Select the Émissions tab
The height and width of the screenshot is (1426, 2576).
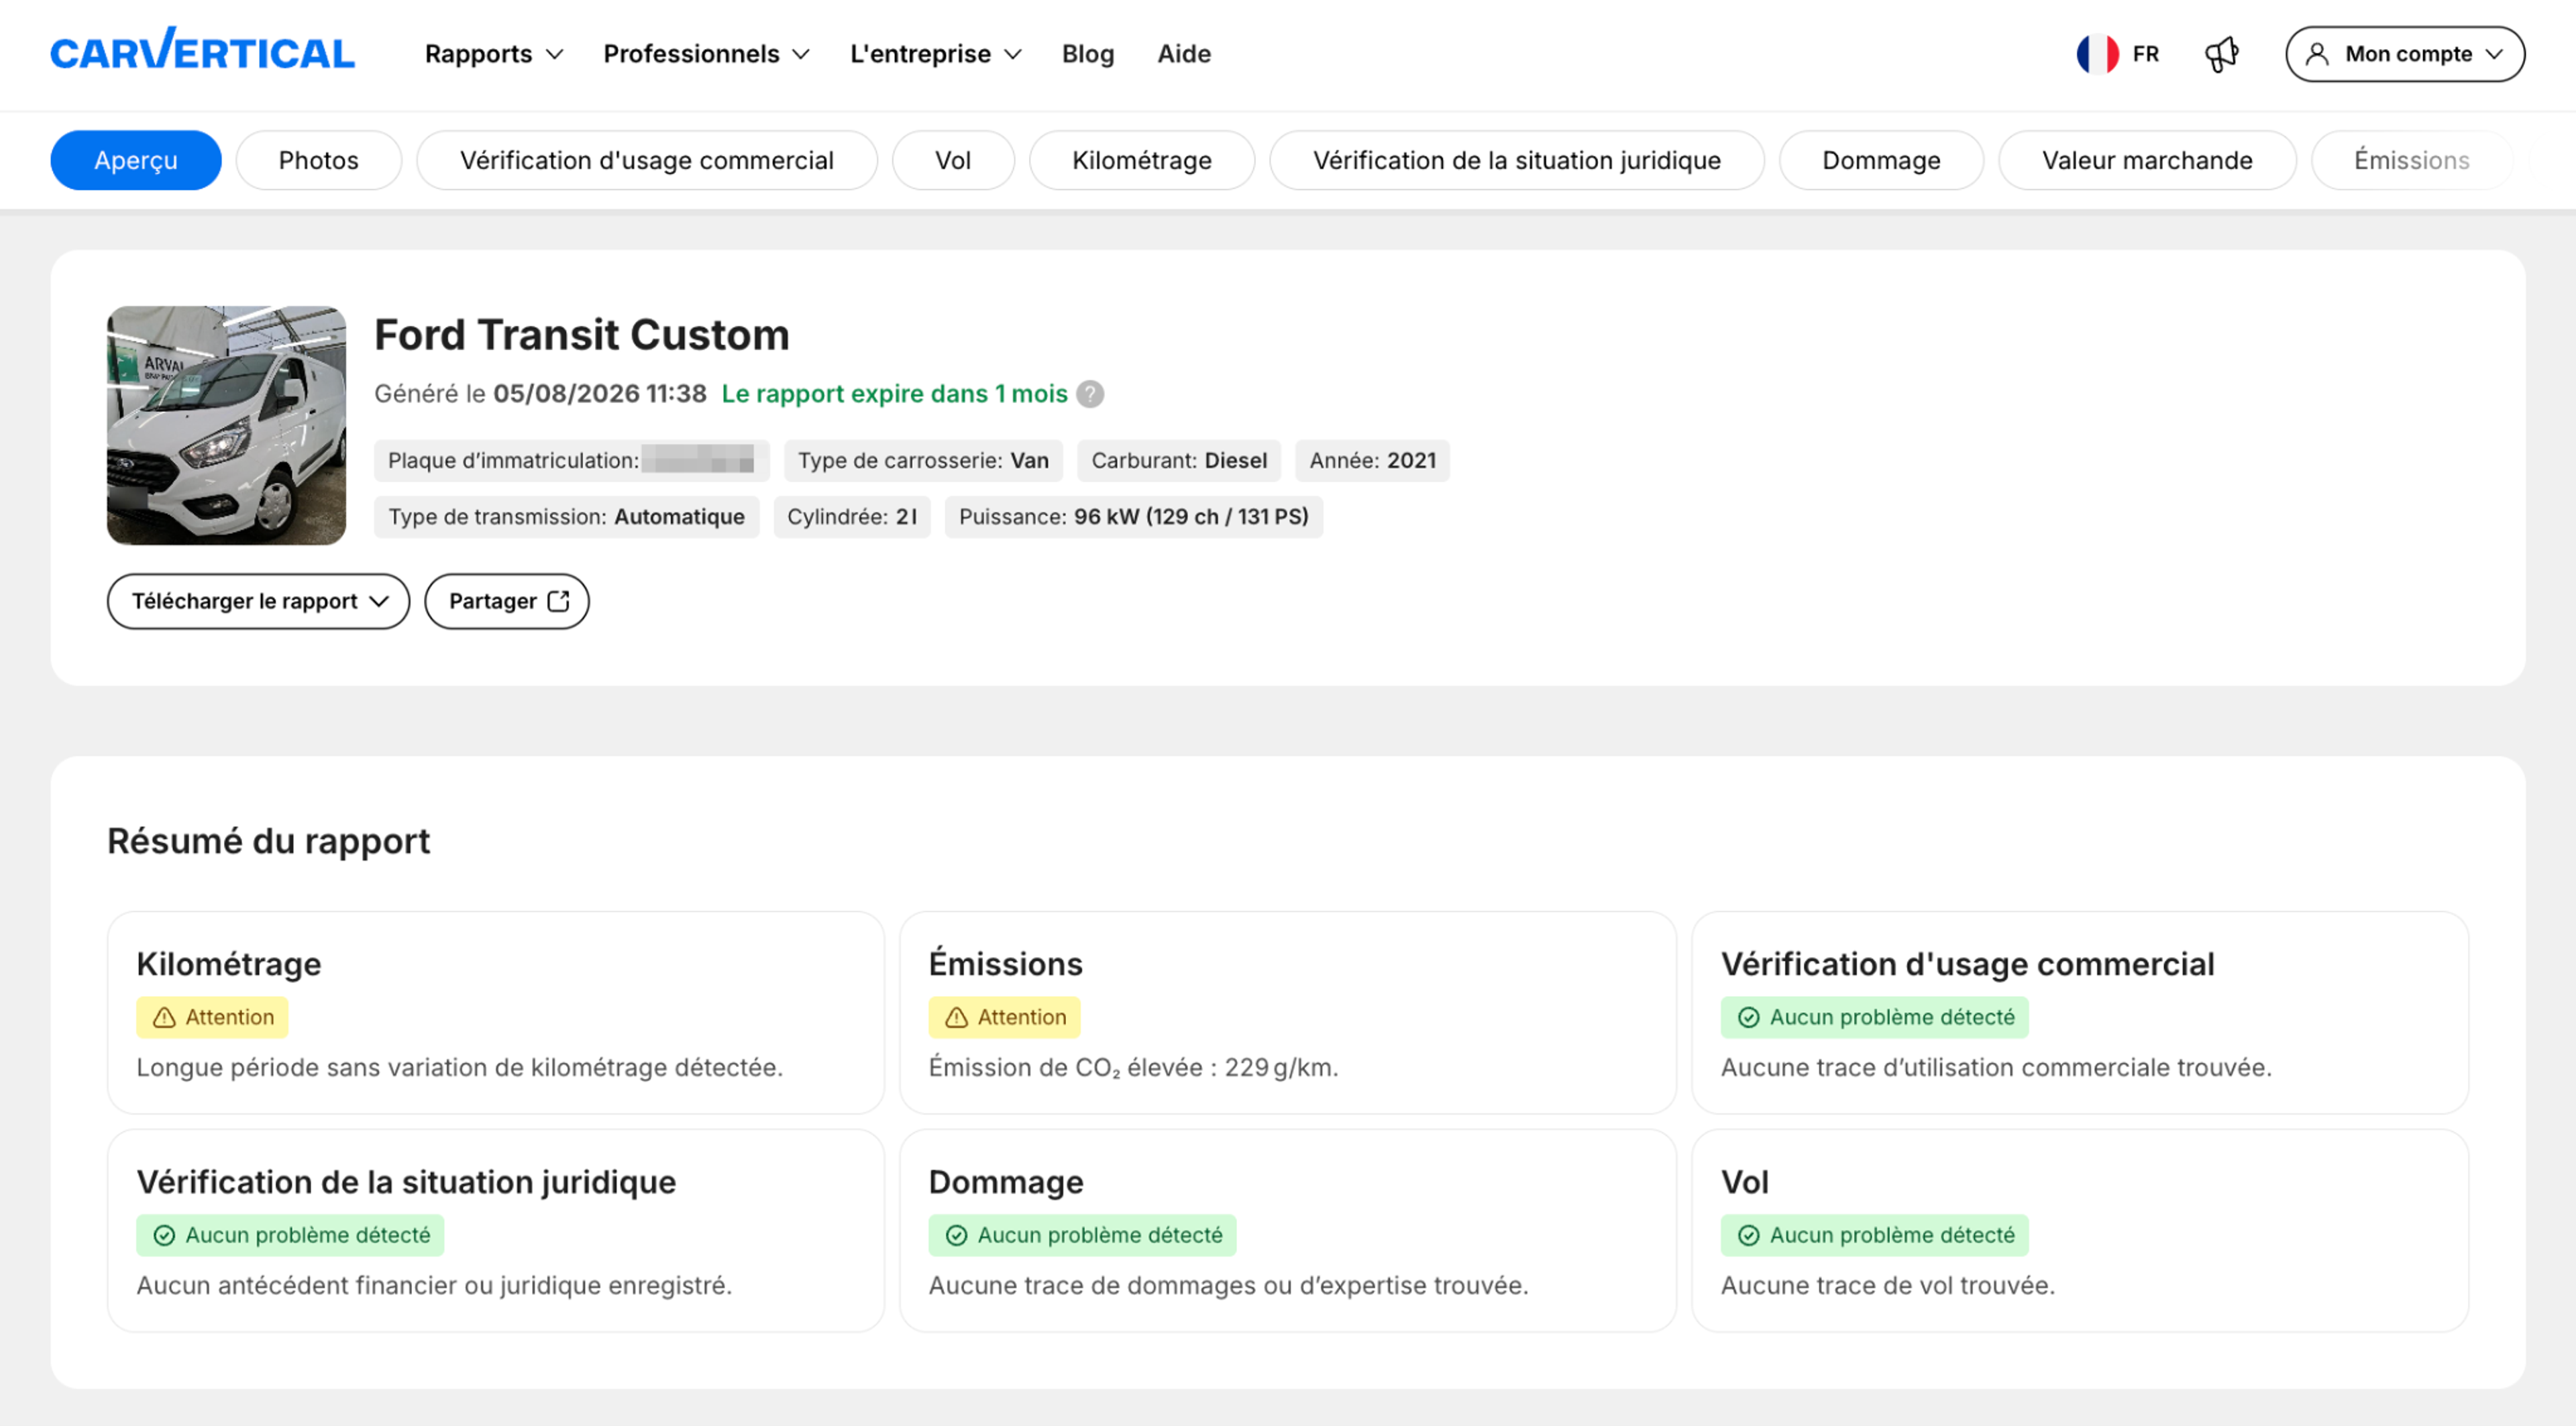(2411, 160)
